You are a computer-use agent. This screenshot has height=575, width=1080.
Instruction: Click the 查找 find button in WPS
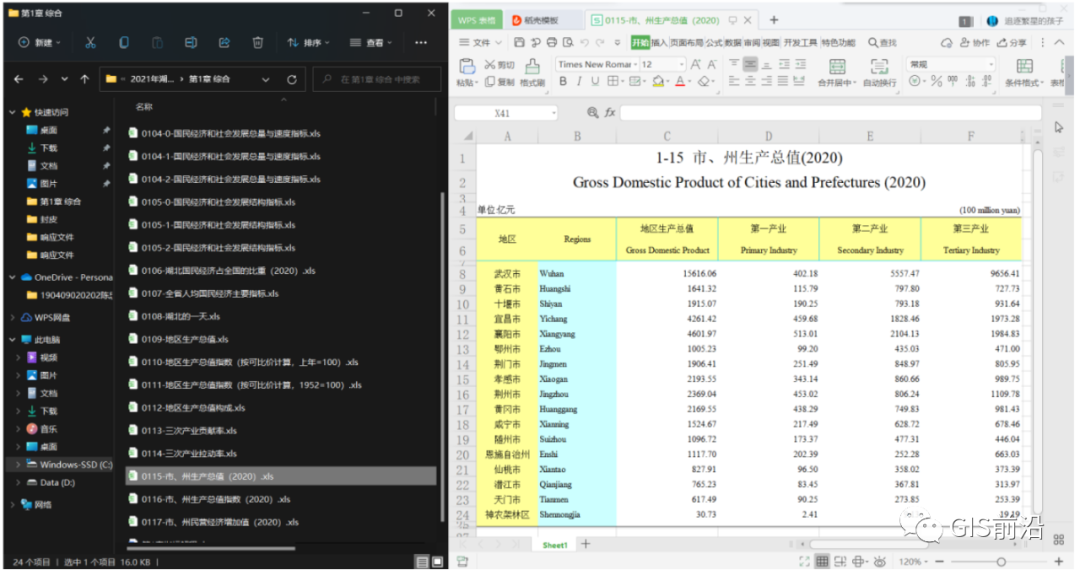882,43
